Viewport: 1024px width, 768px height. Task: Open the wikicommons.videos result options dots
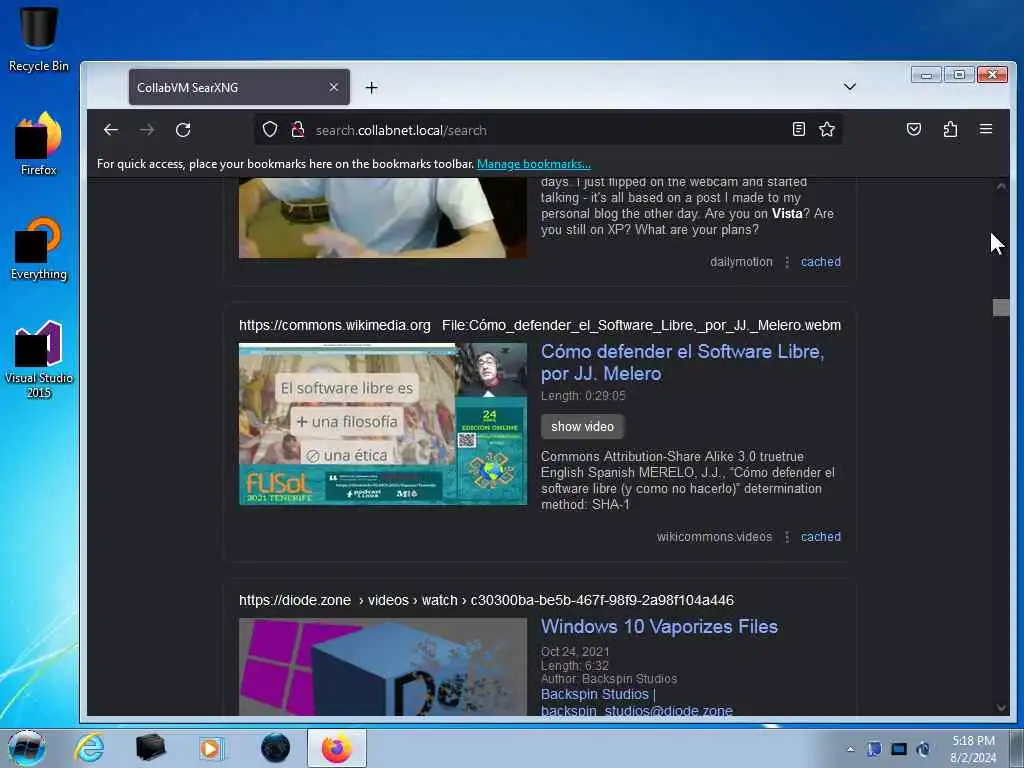[787, 537]
